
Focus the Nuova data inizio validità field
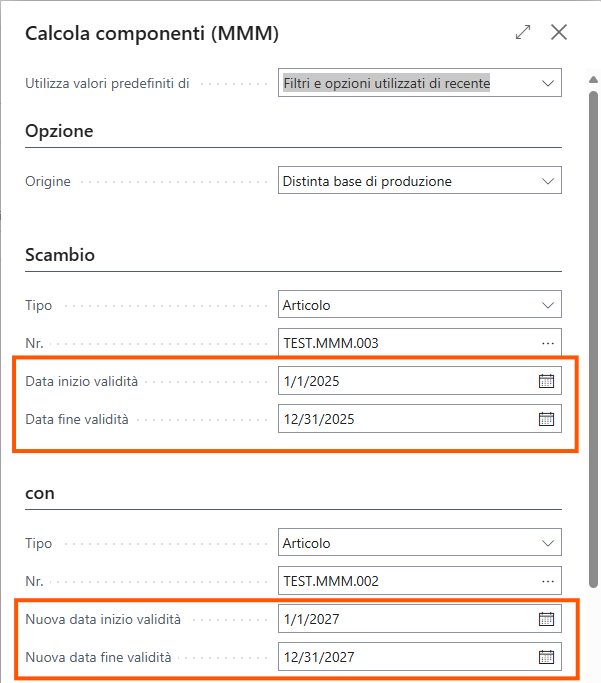(x=405, y=619)
